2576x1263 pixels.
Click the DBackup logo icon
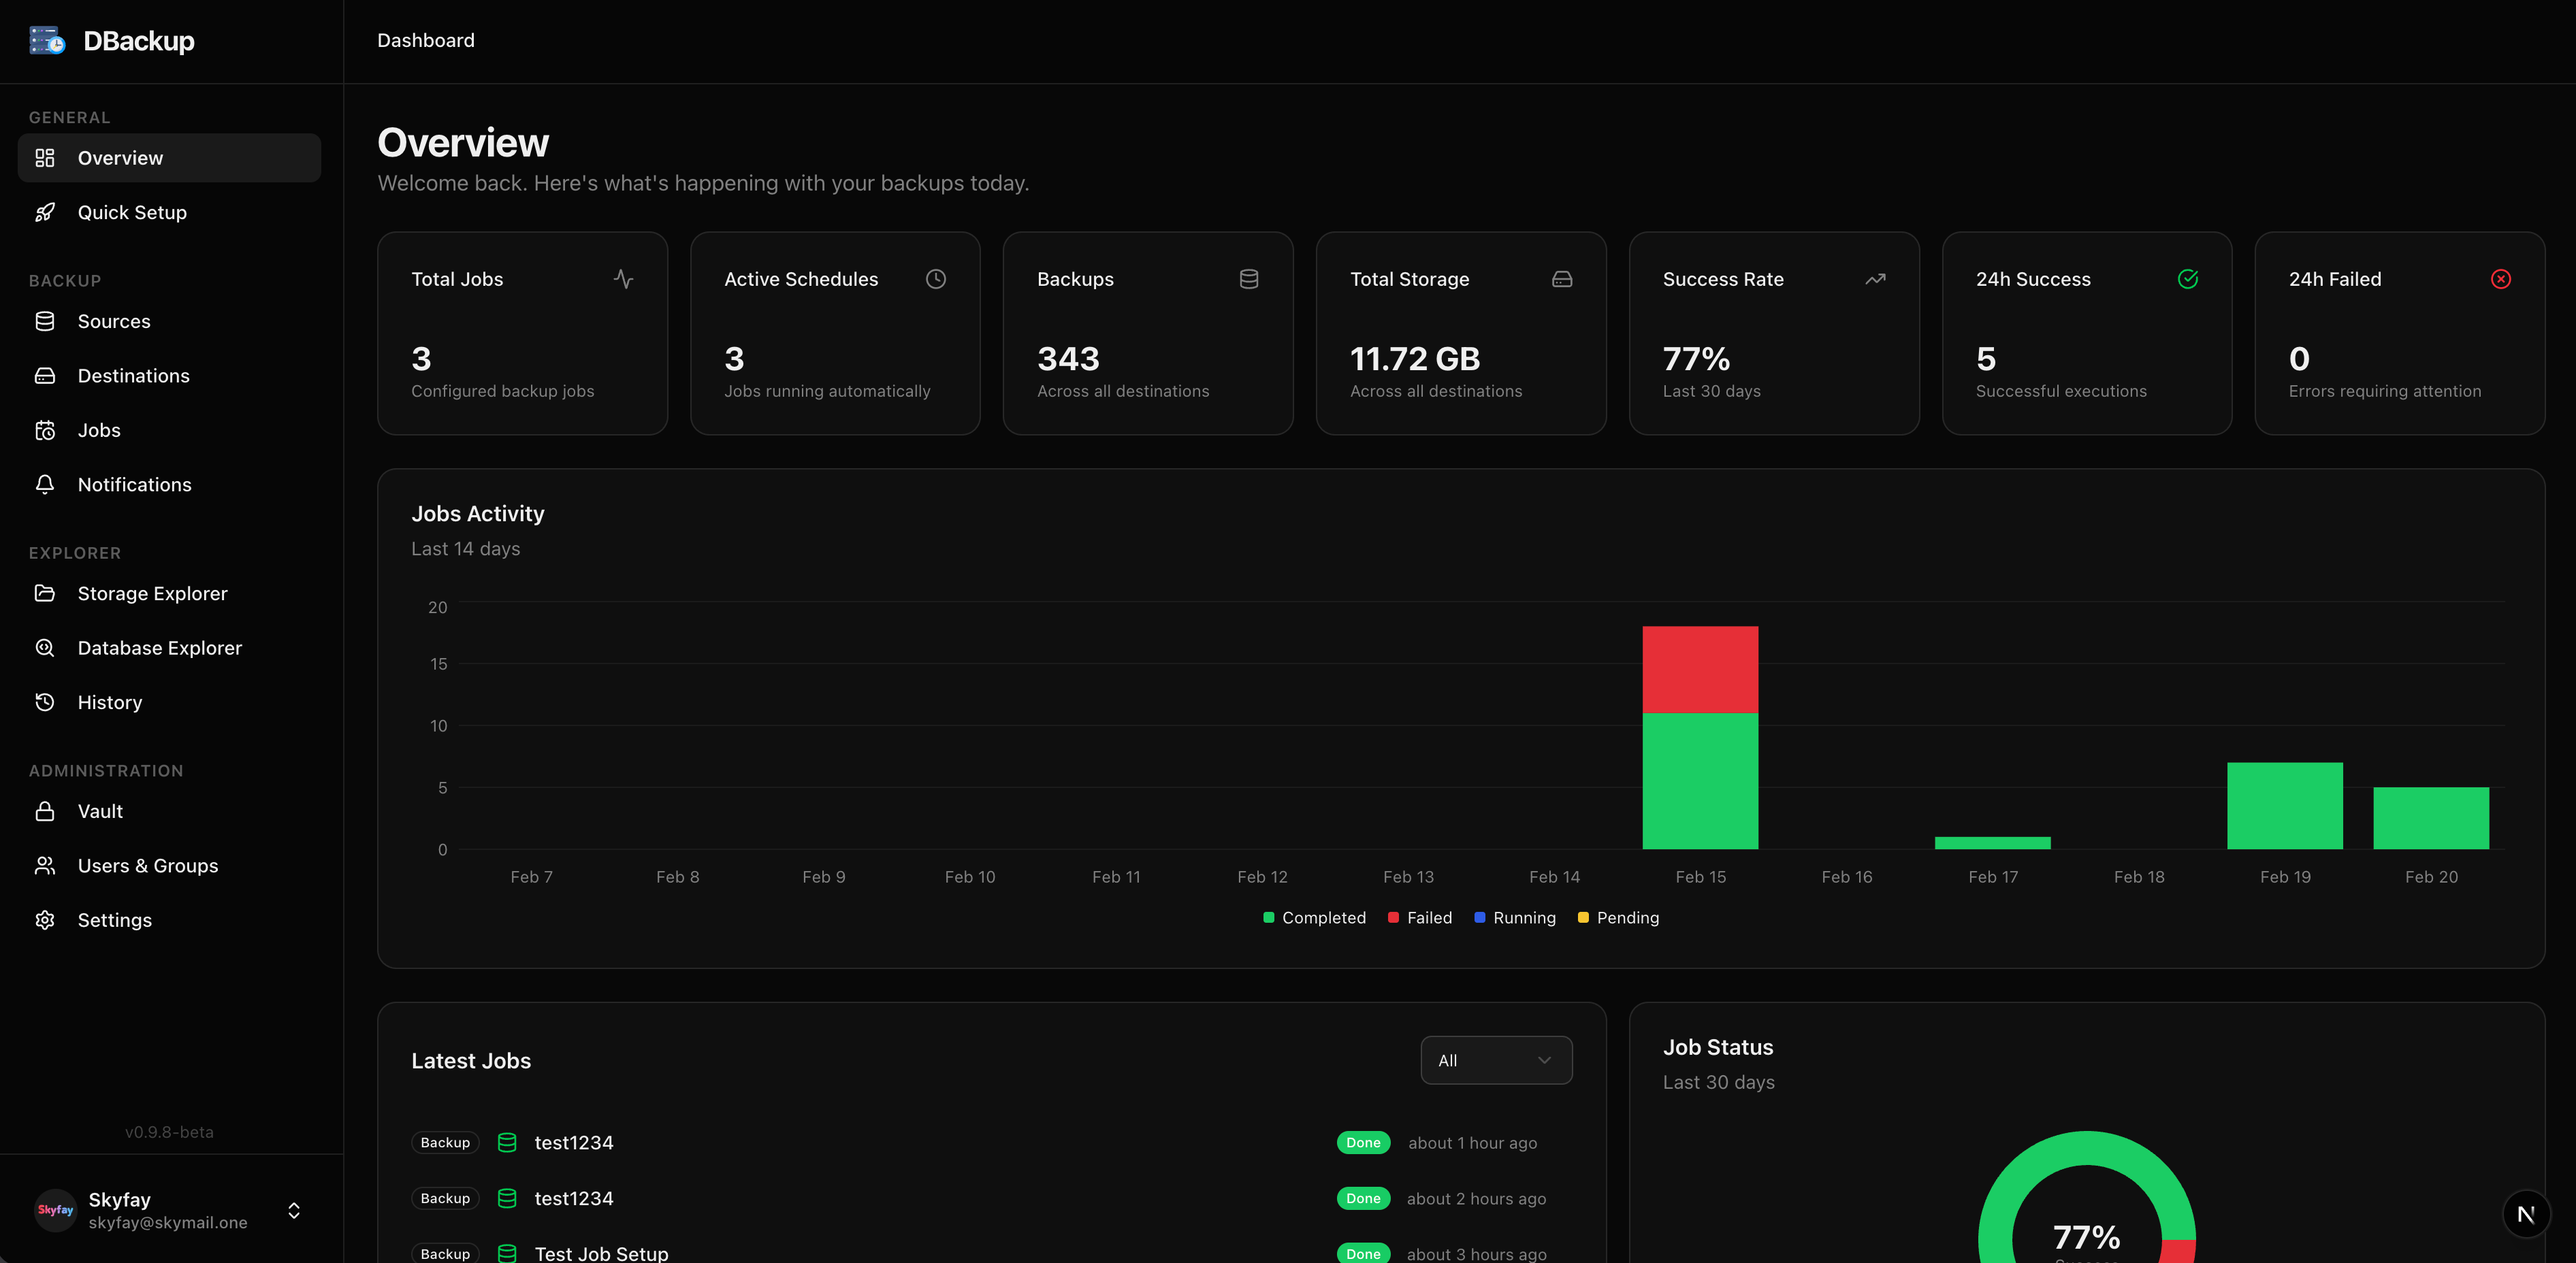pyautogui.click(x=46, y=40)
